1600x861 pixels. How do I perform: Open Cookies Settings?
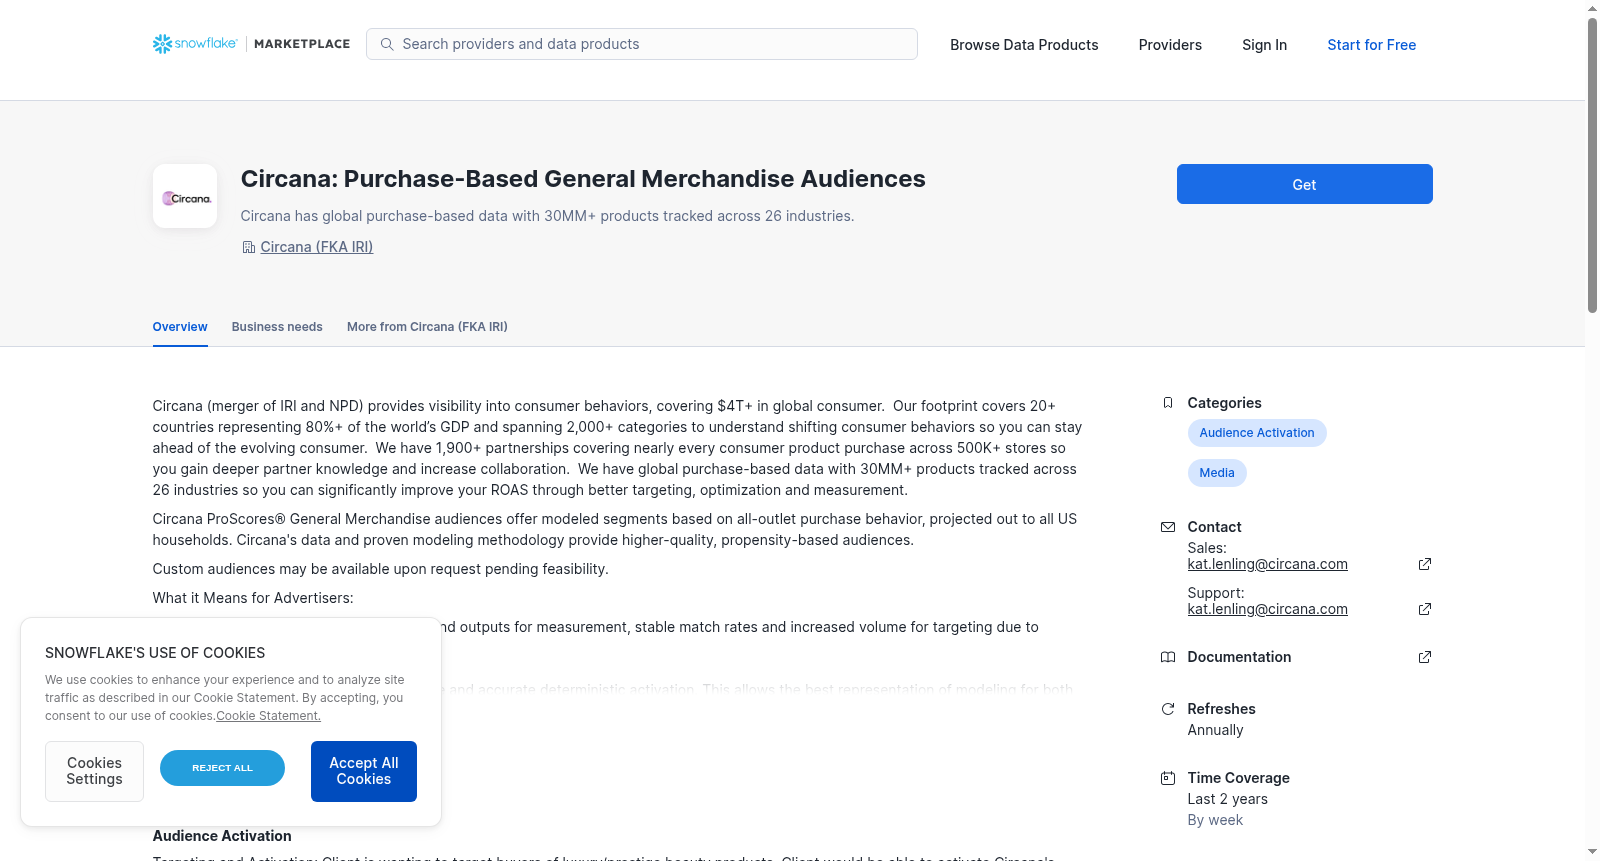[94, 771]
